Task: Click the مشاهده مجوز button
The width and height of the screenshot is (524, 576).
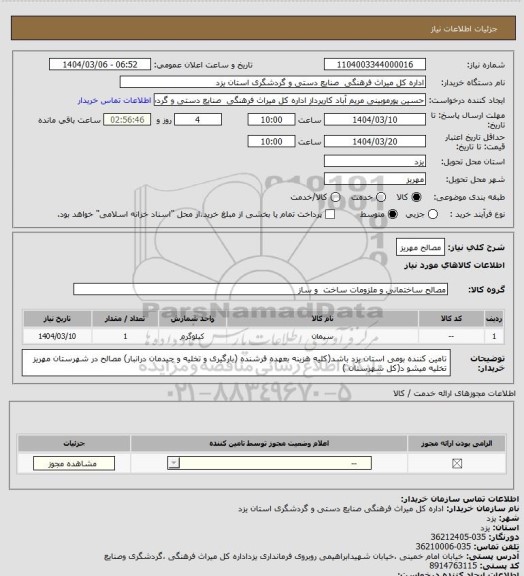Action: [x=73, y=464]
